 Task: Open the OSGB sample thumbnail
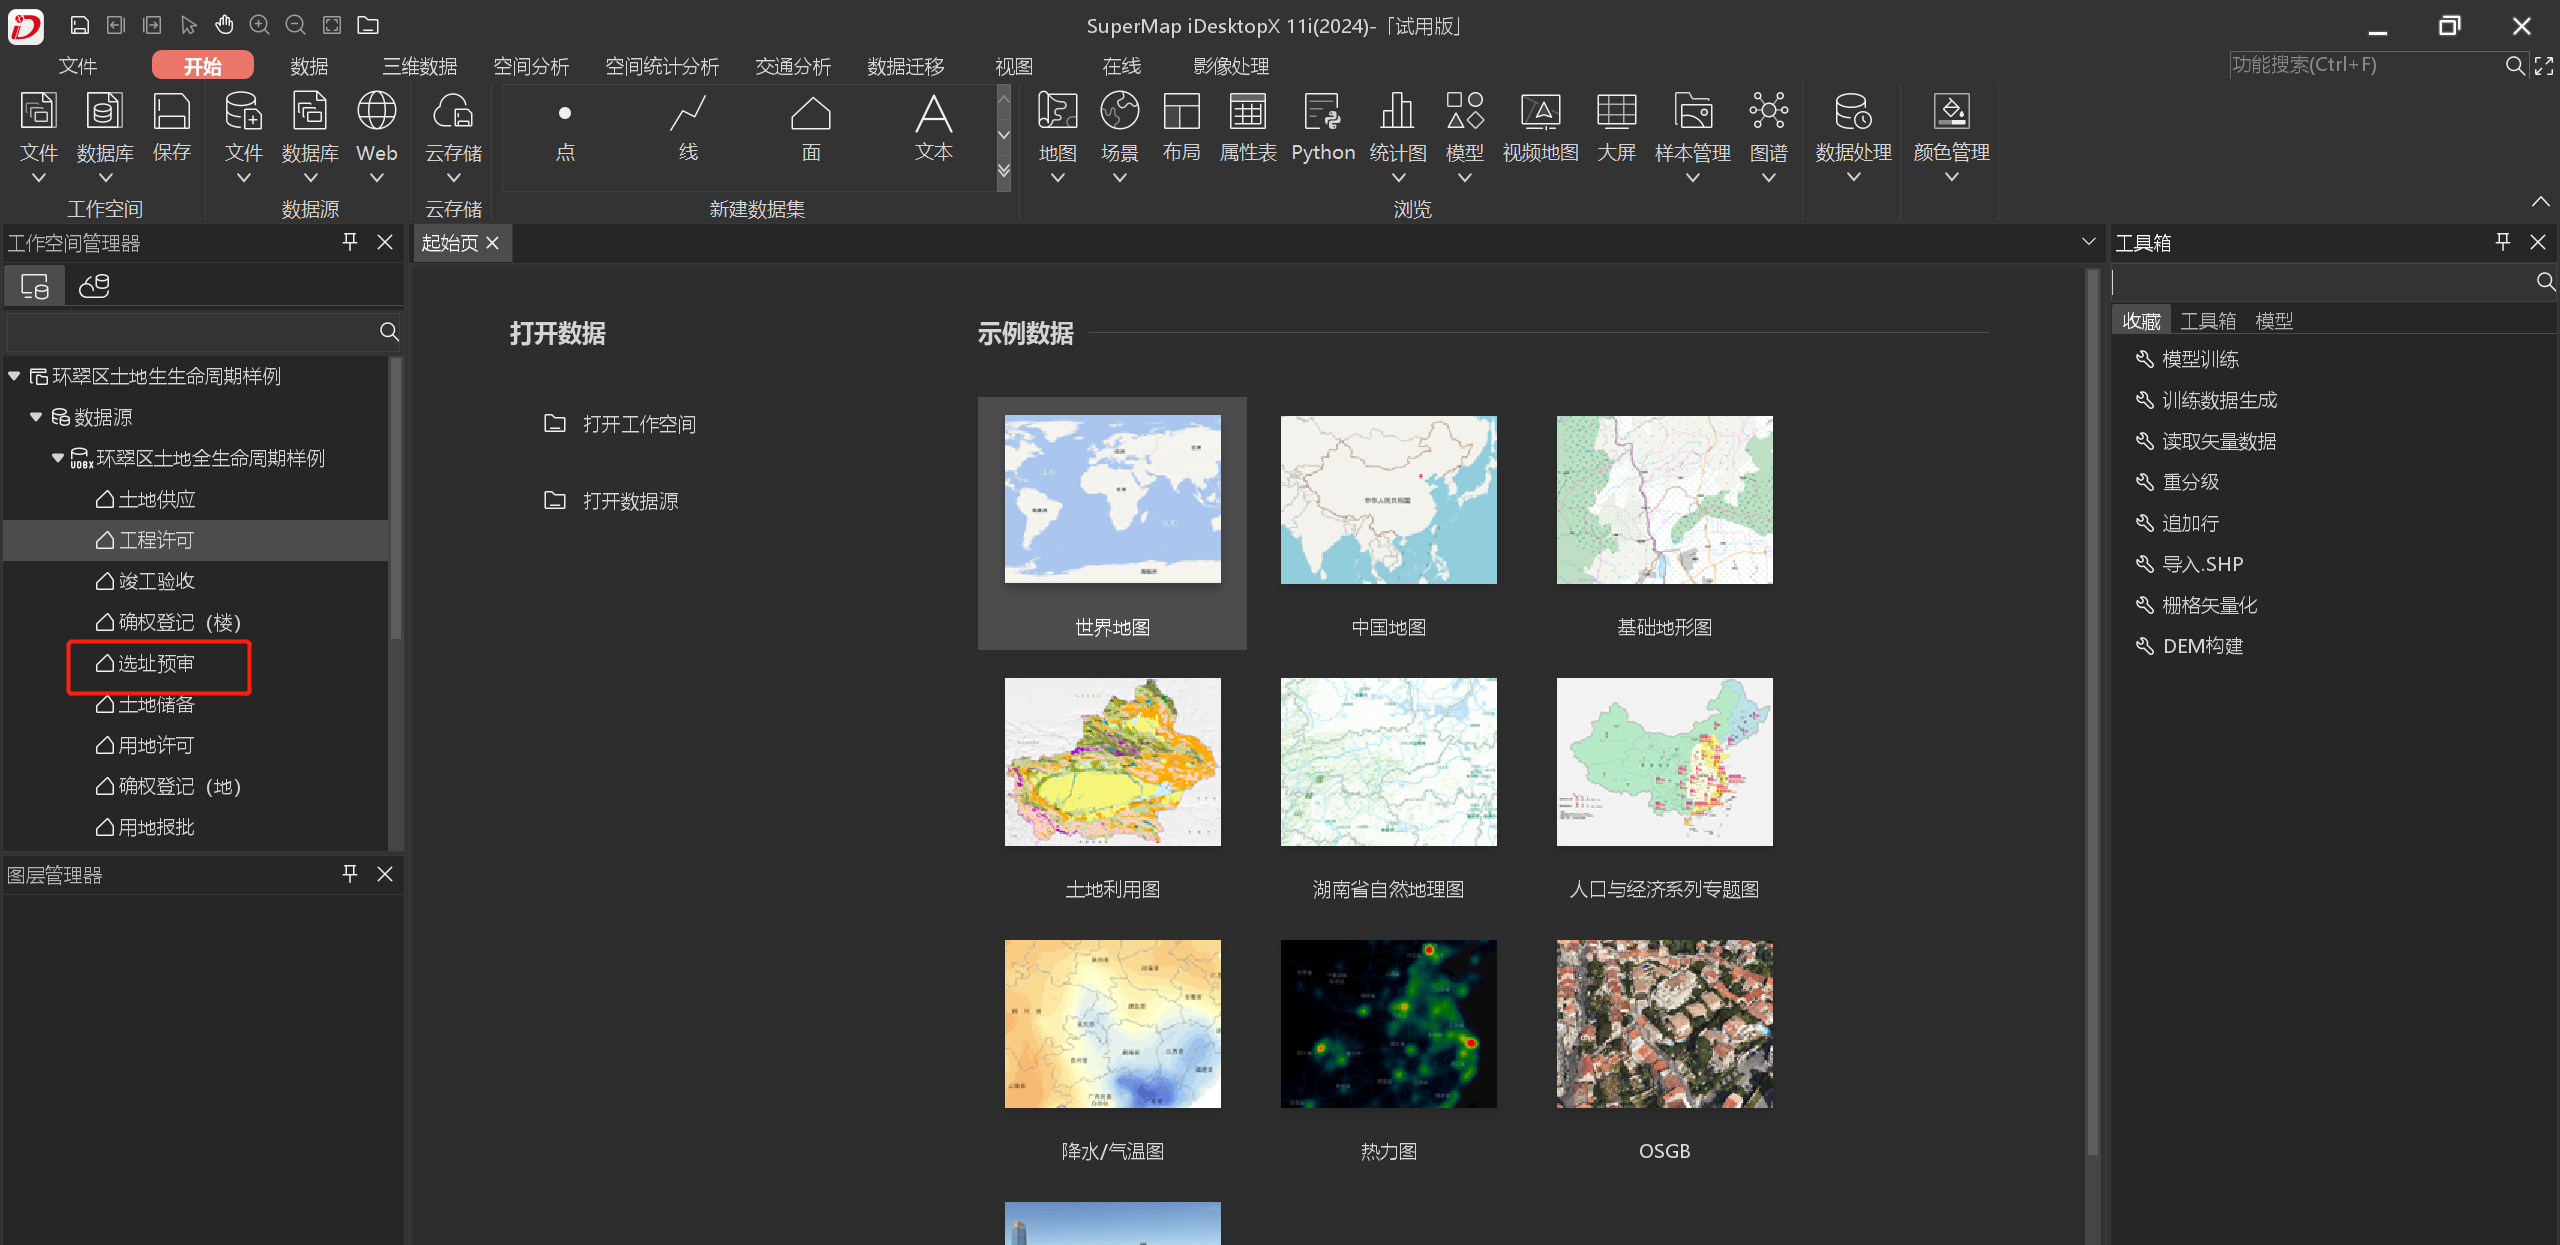pos(1664,1023)
